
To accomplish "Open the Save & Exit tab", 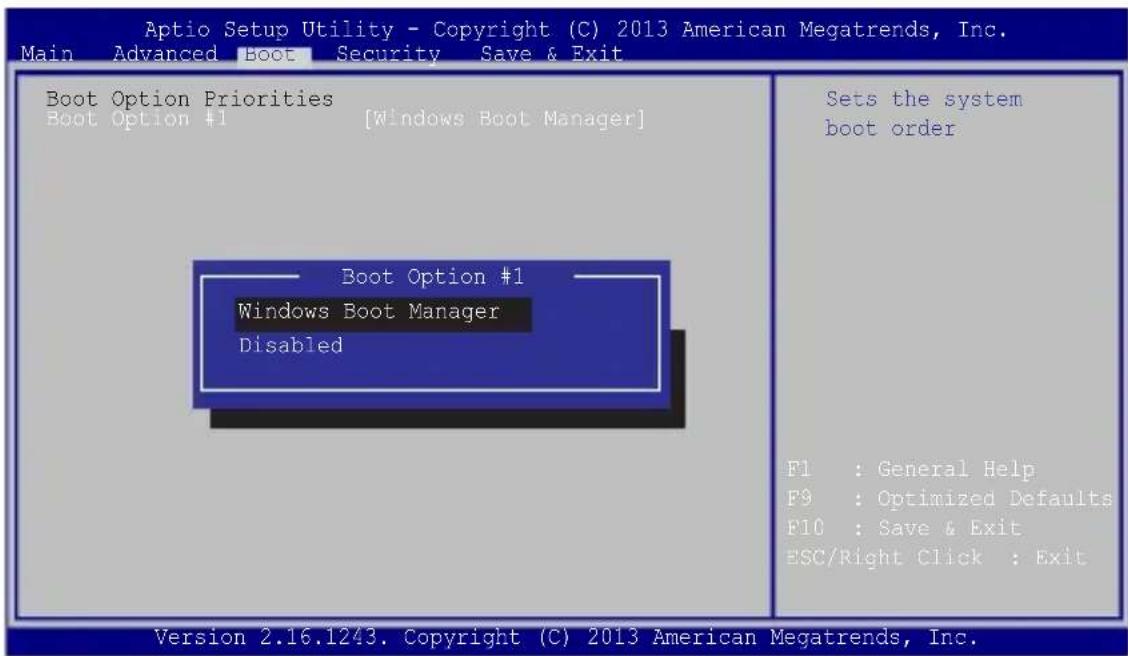I will pos(551,54).
